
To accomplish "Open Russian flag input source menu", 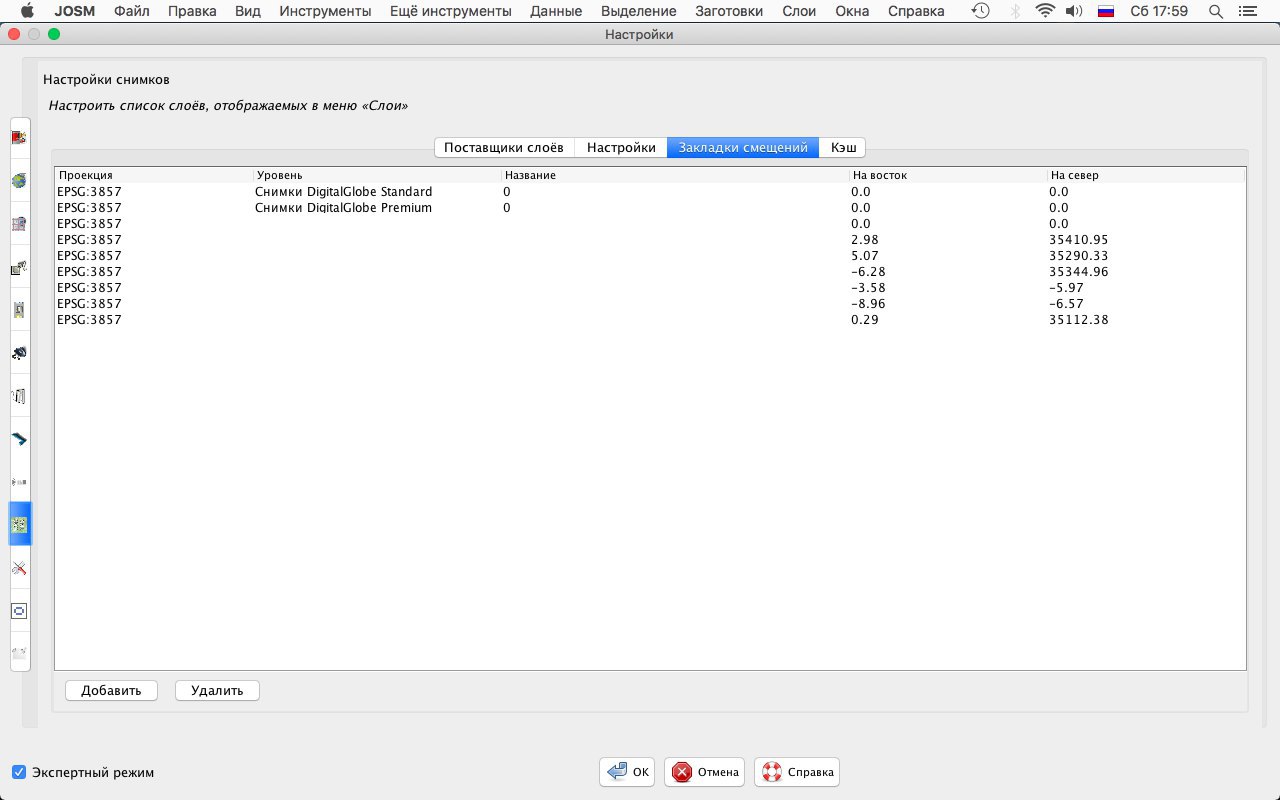I will [x=1106, y=11].
